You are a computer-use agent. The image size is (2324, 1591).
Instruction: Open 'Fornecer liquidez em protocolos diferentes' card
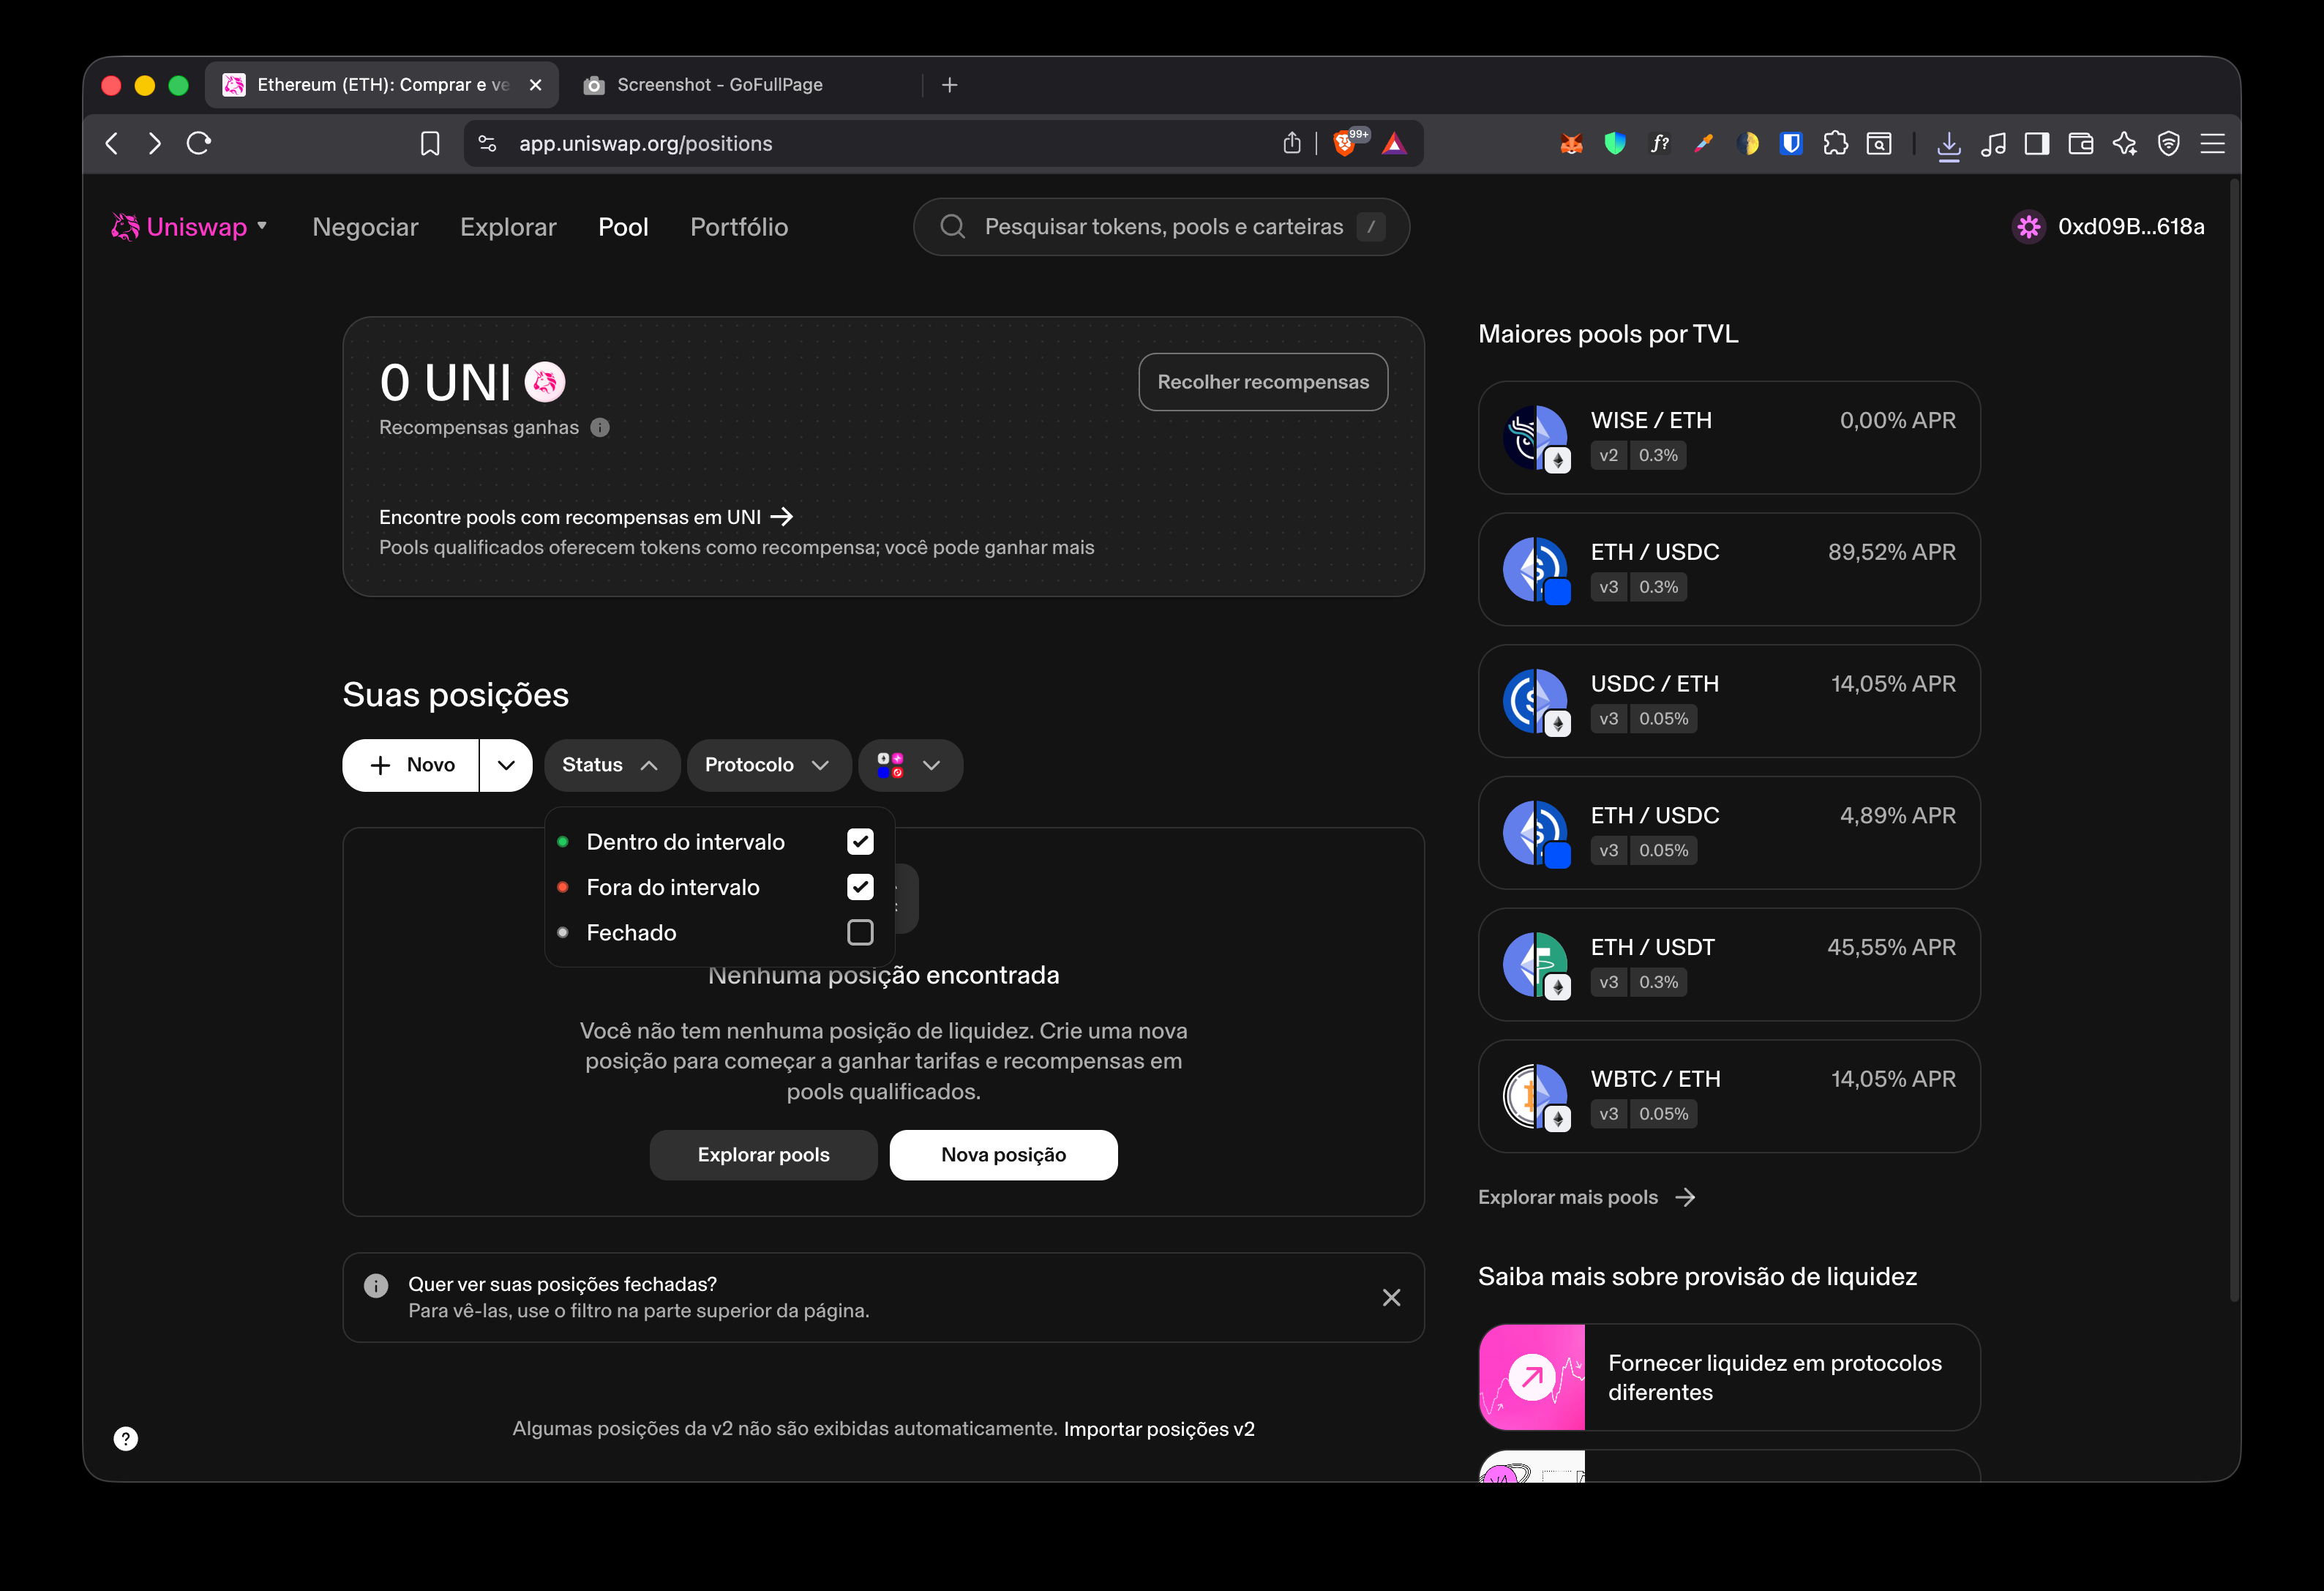(x=1729, y=1377)
